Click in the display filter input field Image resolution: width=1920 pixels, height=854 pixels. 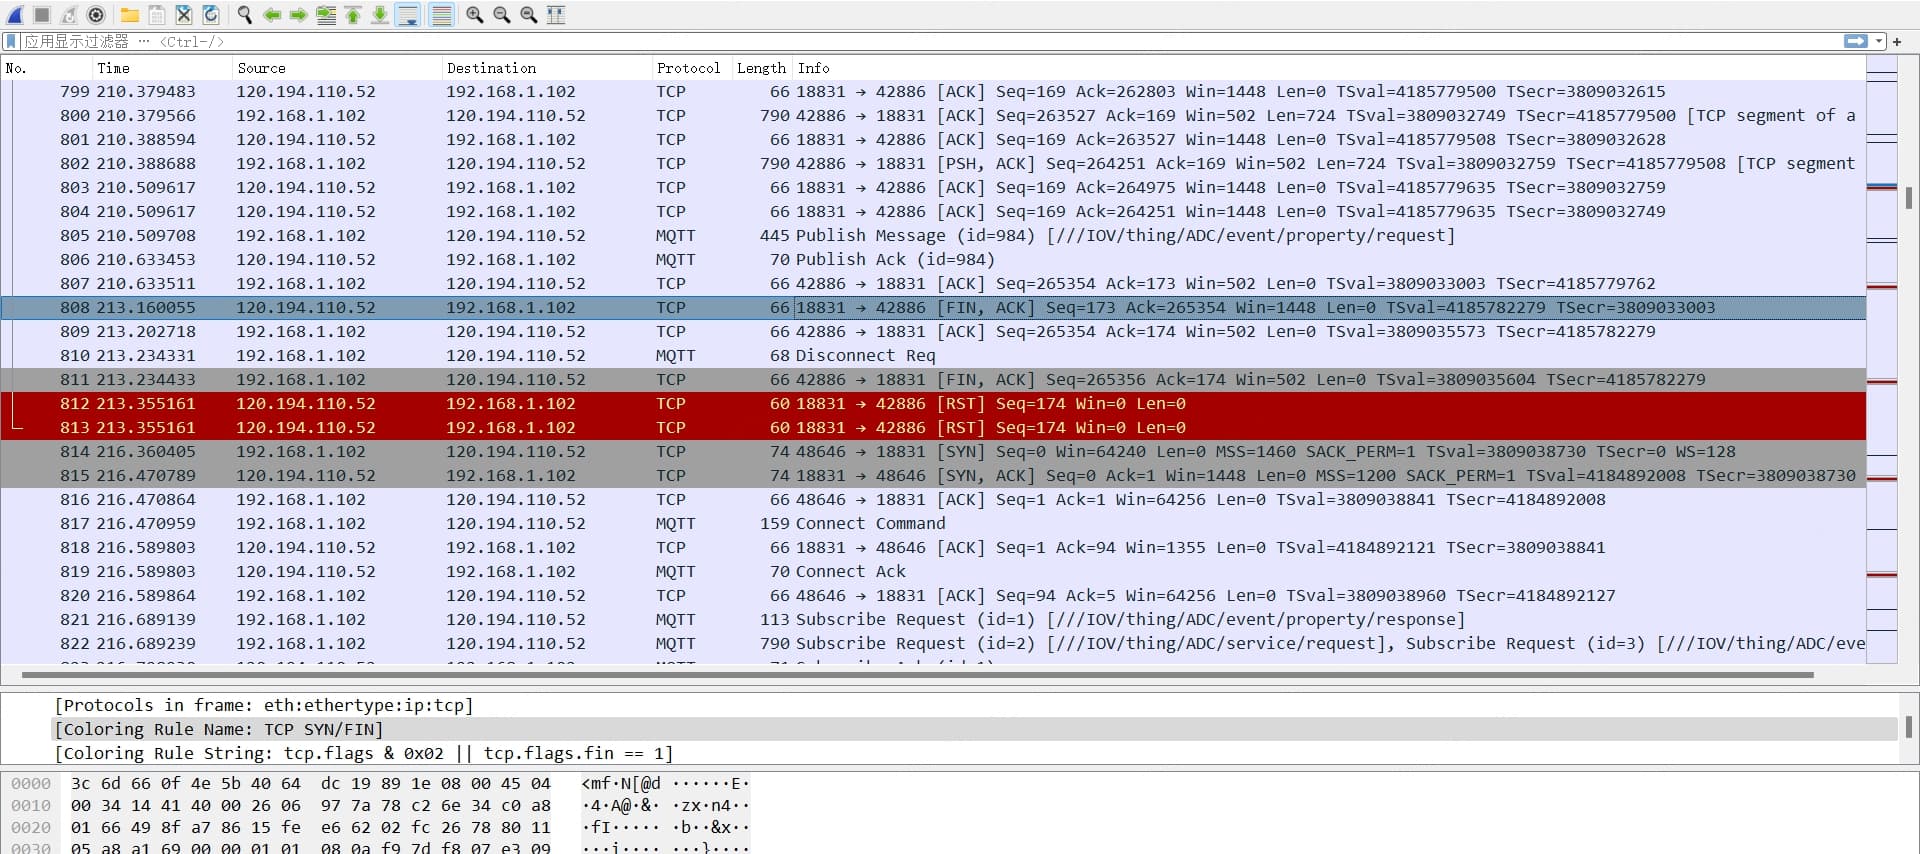(900, 41)
